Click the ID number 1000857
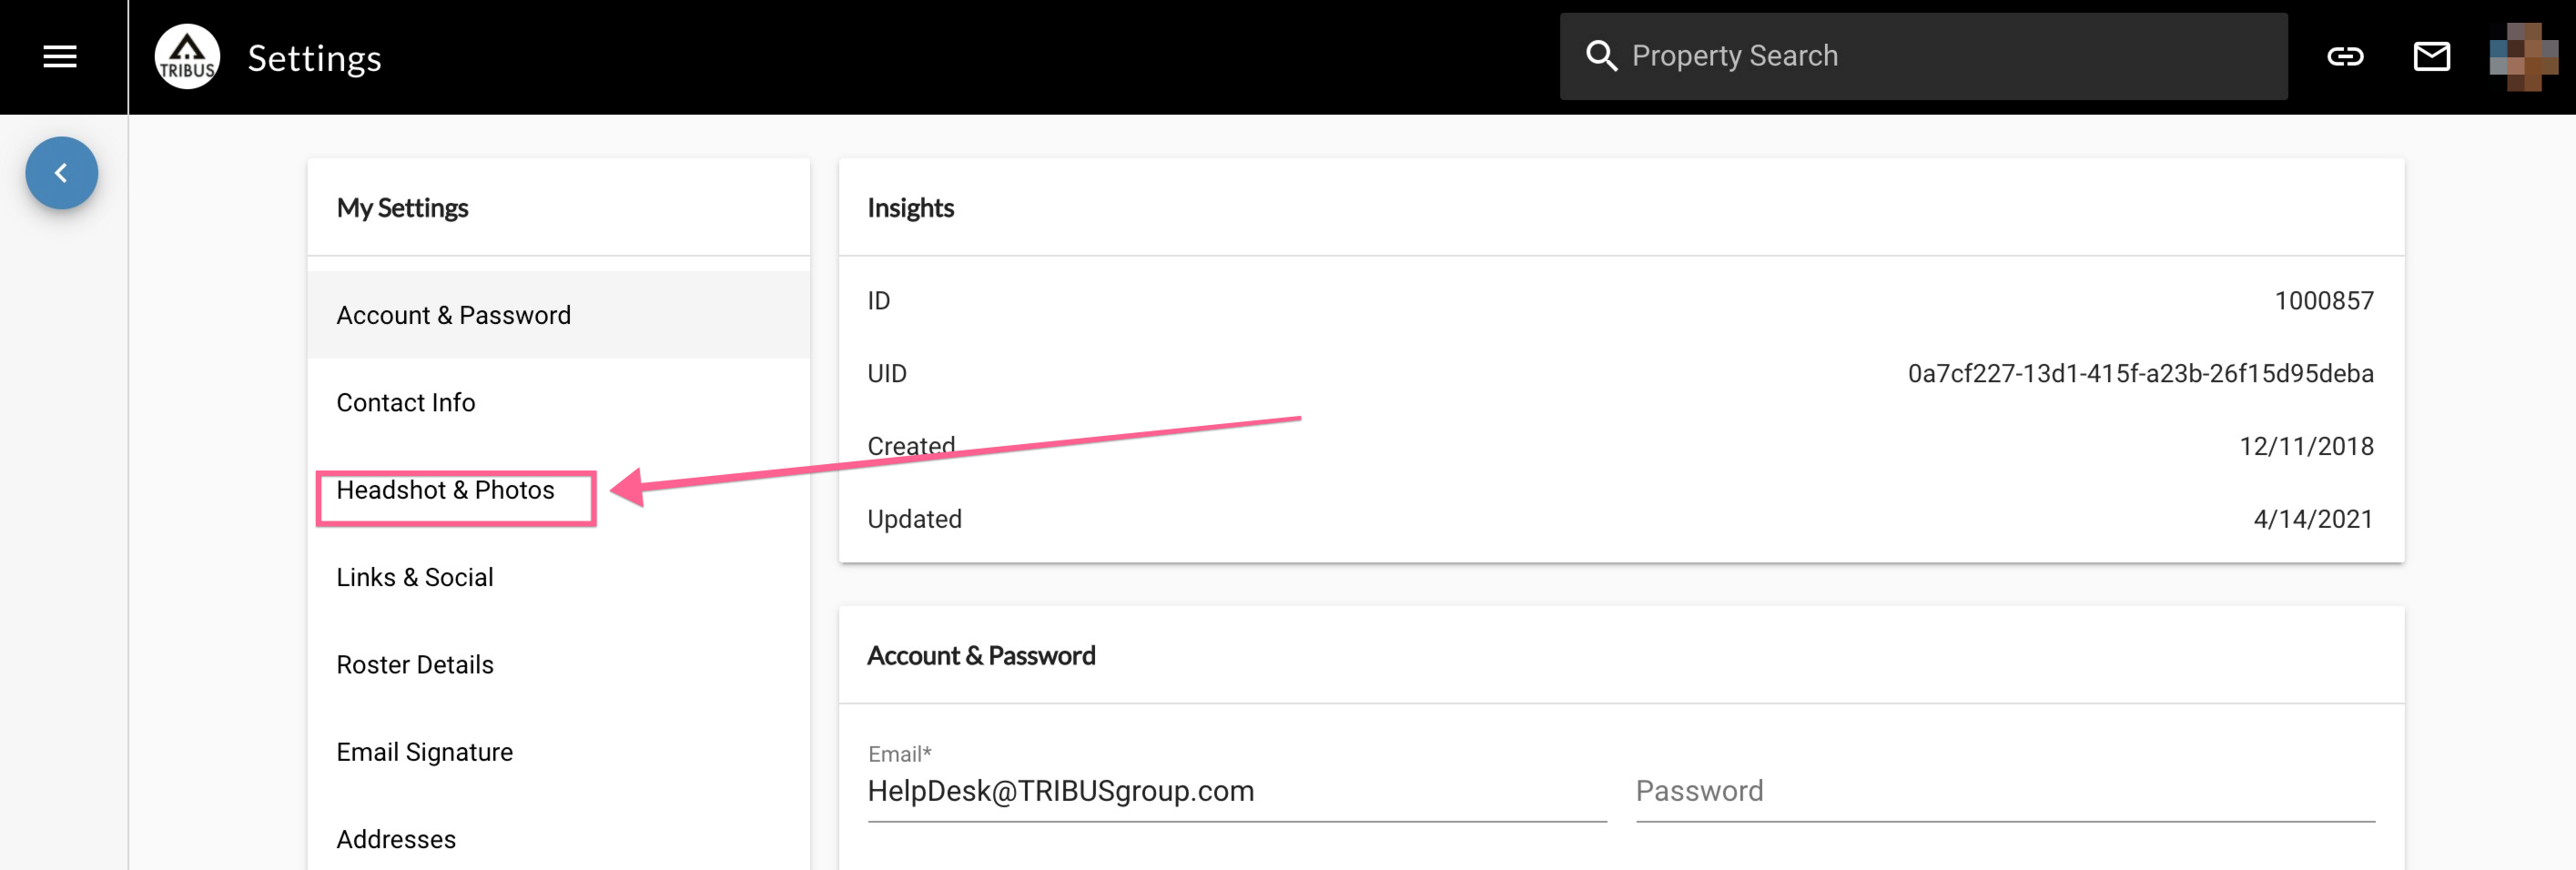Viewport: 2576px width, 870px height. (x=2324, y=301)
